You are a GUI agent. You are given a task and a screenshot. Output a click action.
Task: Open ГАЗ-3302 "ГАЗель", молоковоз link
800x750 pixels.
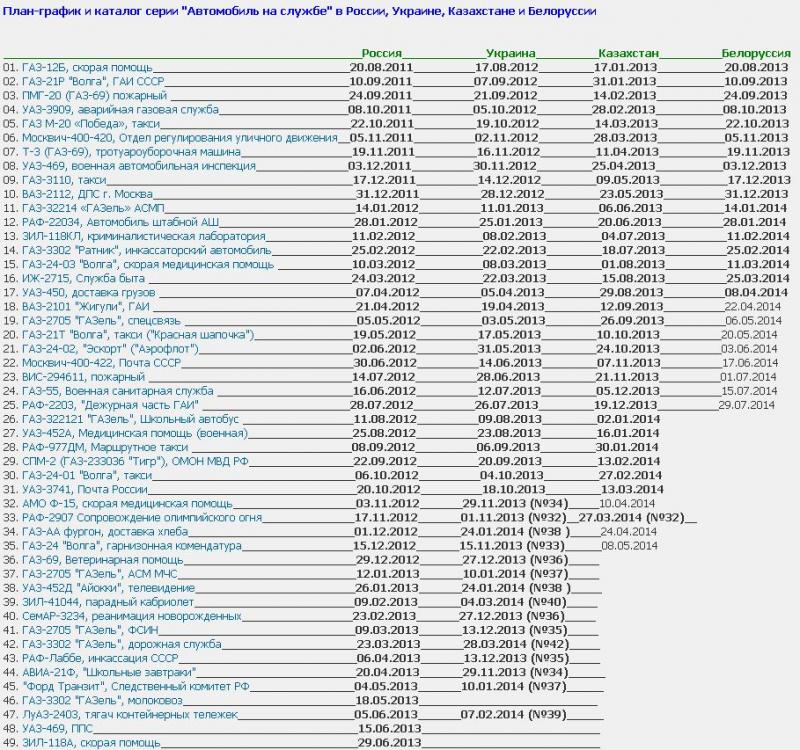tap(102, 700)
